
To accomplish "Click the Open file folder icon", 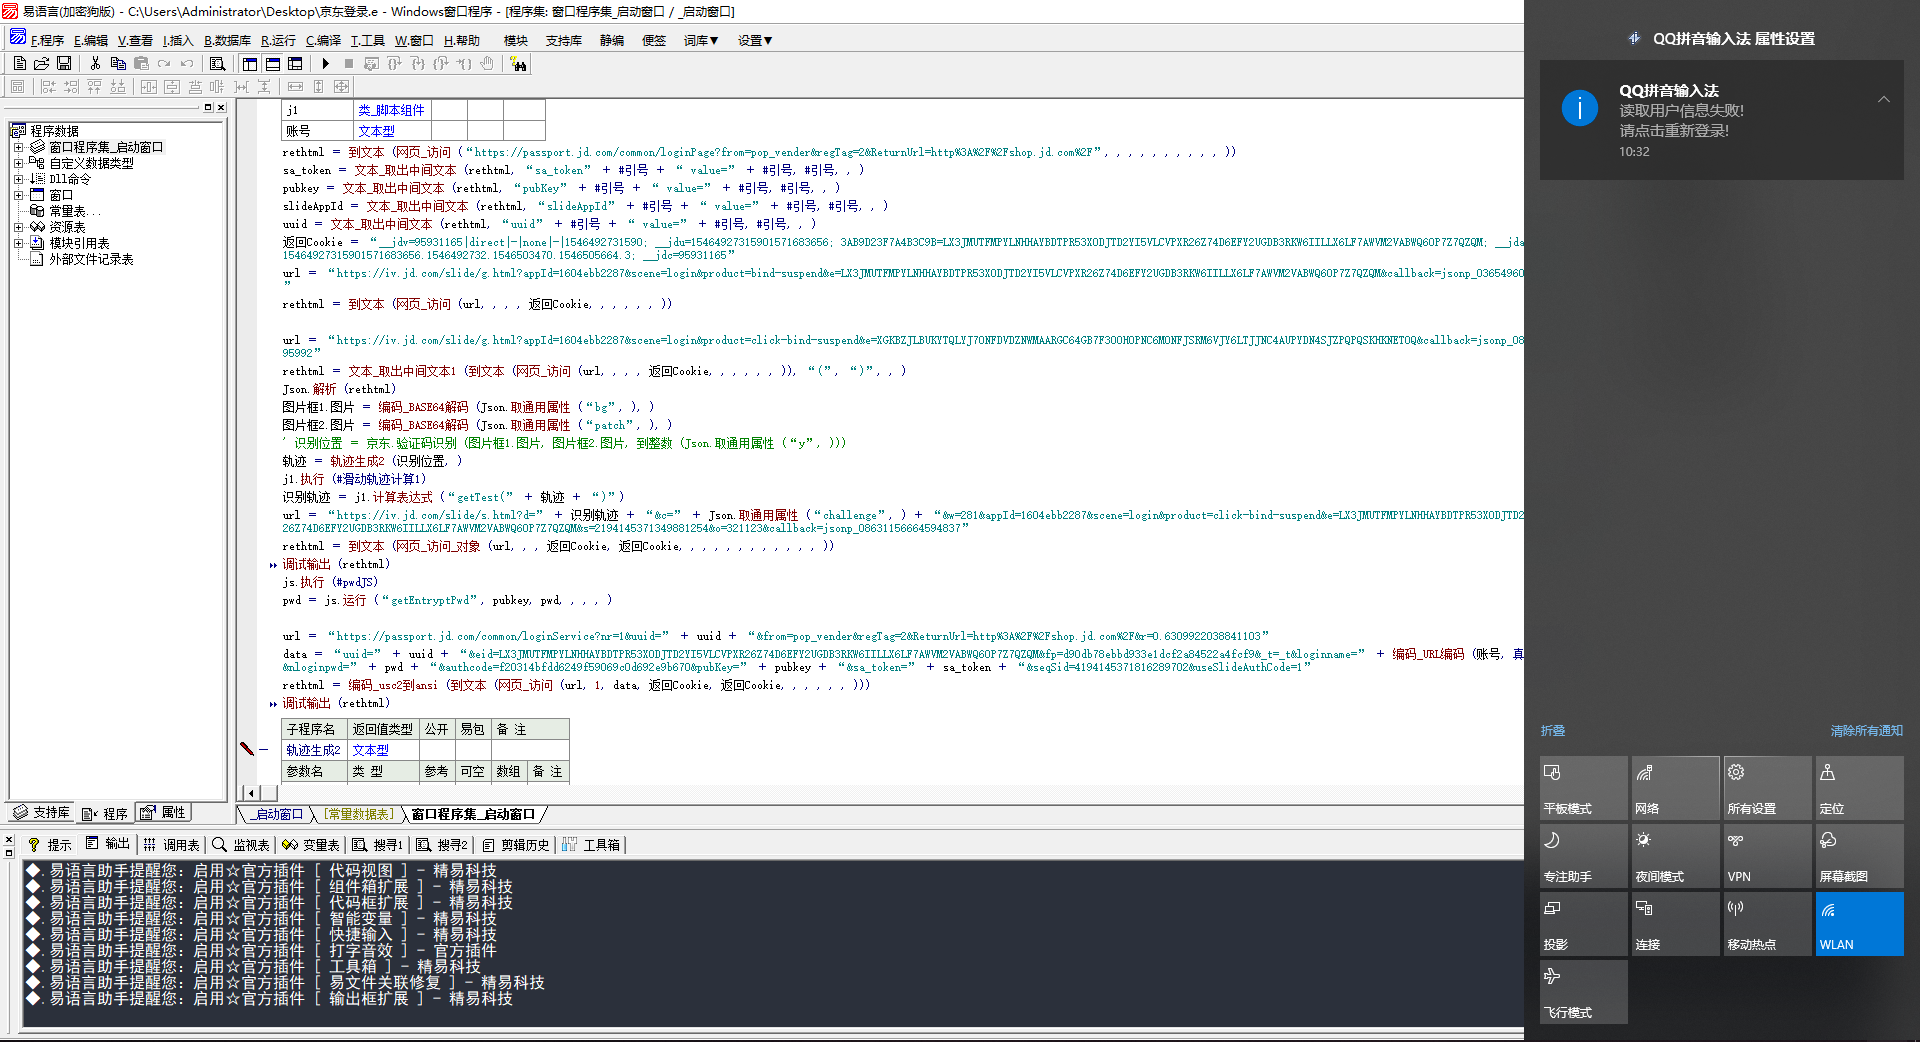I will 41,64.
